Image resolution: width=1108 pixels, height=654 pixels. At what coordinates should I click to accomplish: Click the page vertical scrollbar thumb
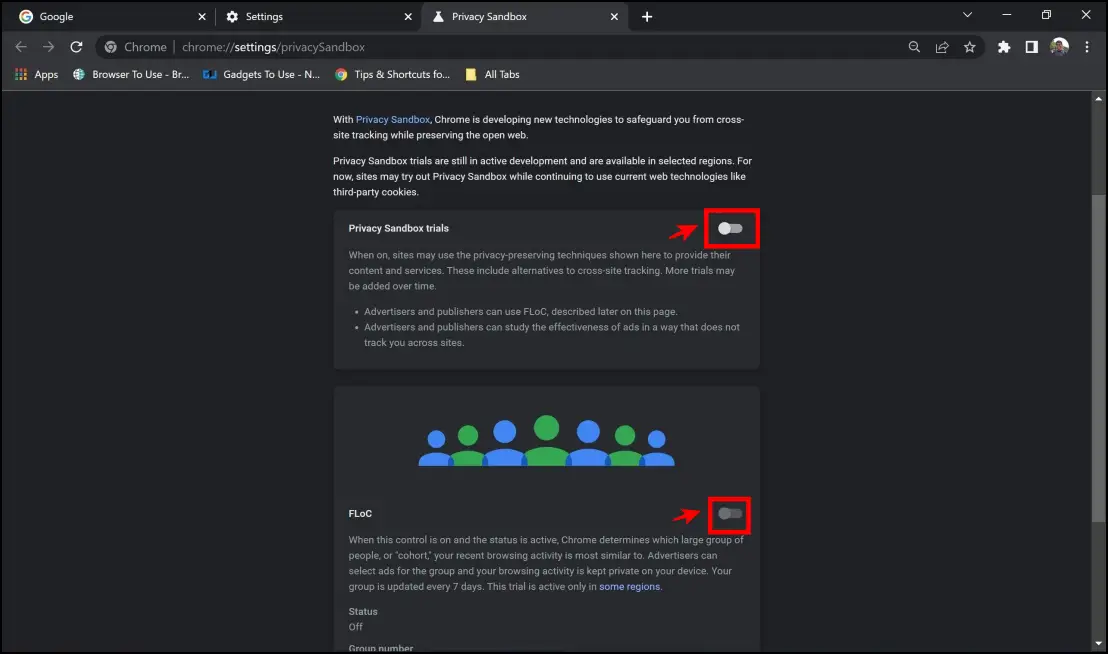tap(1098, 358)
